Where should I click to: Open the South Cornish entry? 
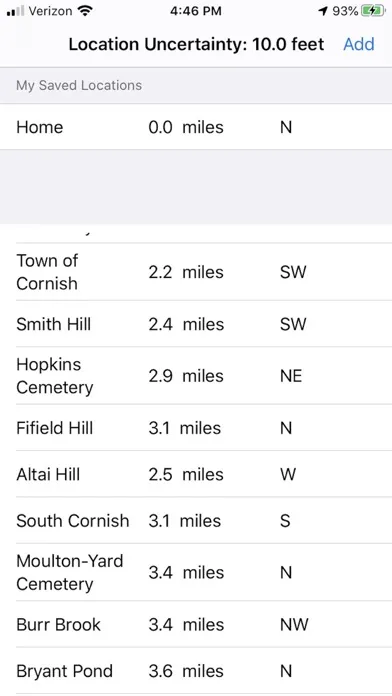point(196,520)
